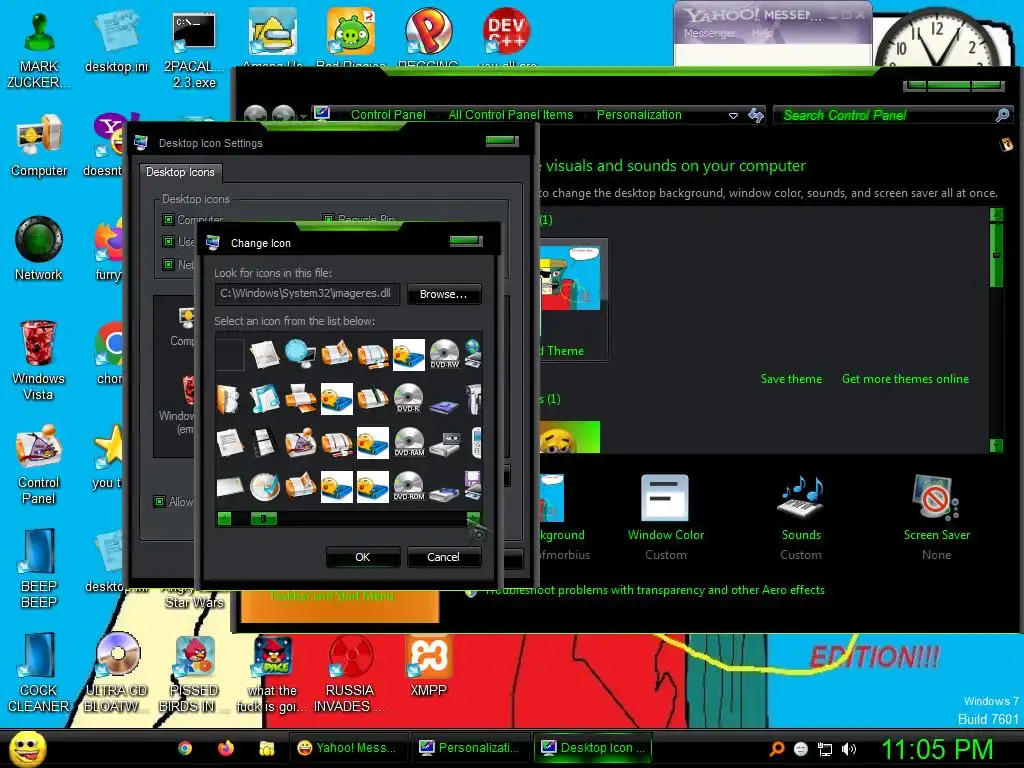Click icon list horizontal scrollbar thumb
1024x768 pixels.
tap(264, 519)
